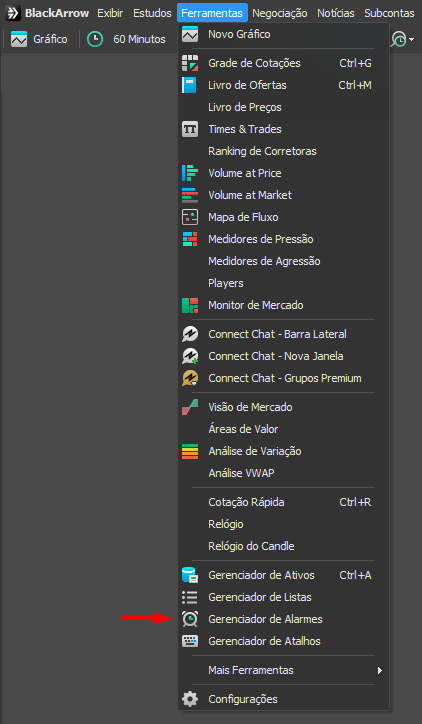Click the Volume at Price icon
The height and width of the screenshot is (724, 422).
pyautogui.click(x=190, y=173)
